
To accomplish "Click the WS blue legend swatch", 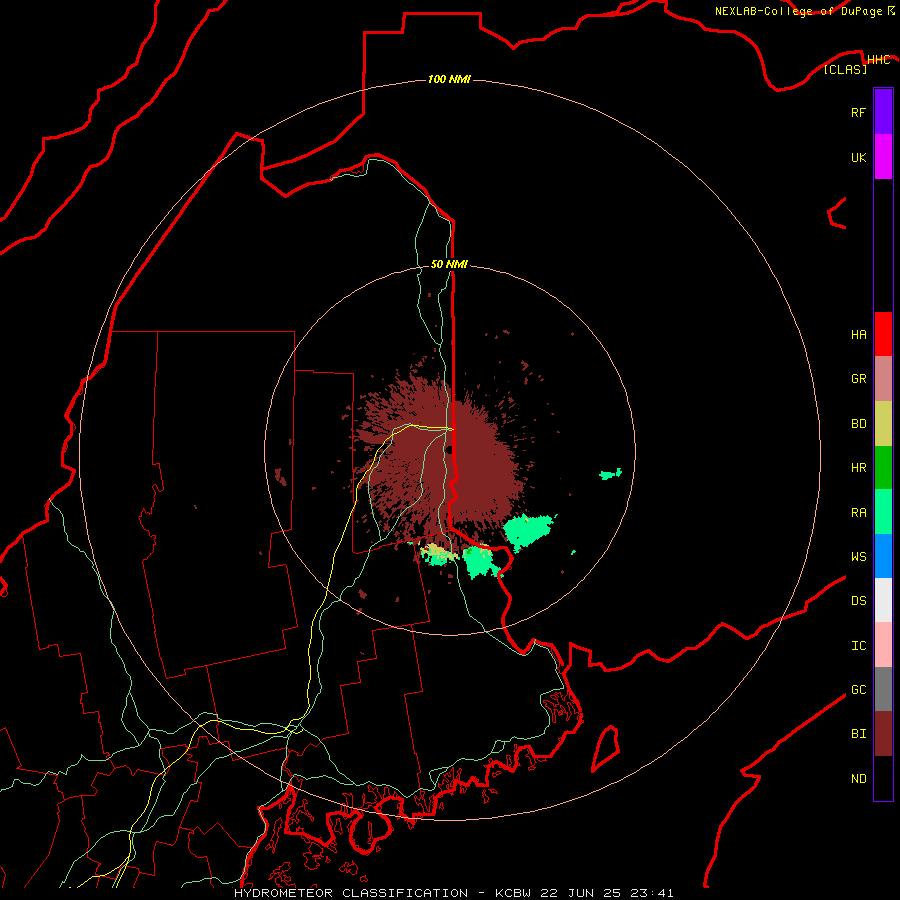I will (x=883, y=556).
